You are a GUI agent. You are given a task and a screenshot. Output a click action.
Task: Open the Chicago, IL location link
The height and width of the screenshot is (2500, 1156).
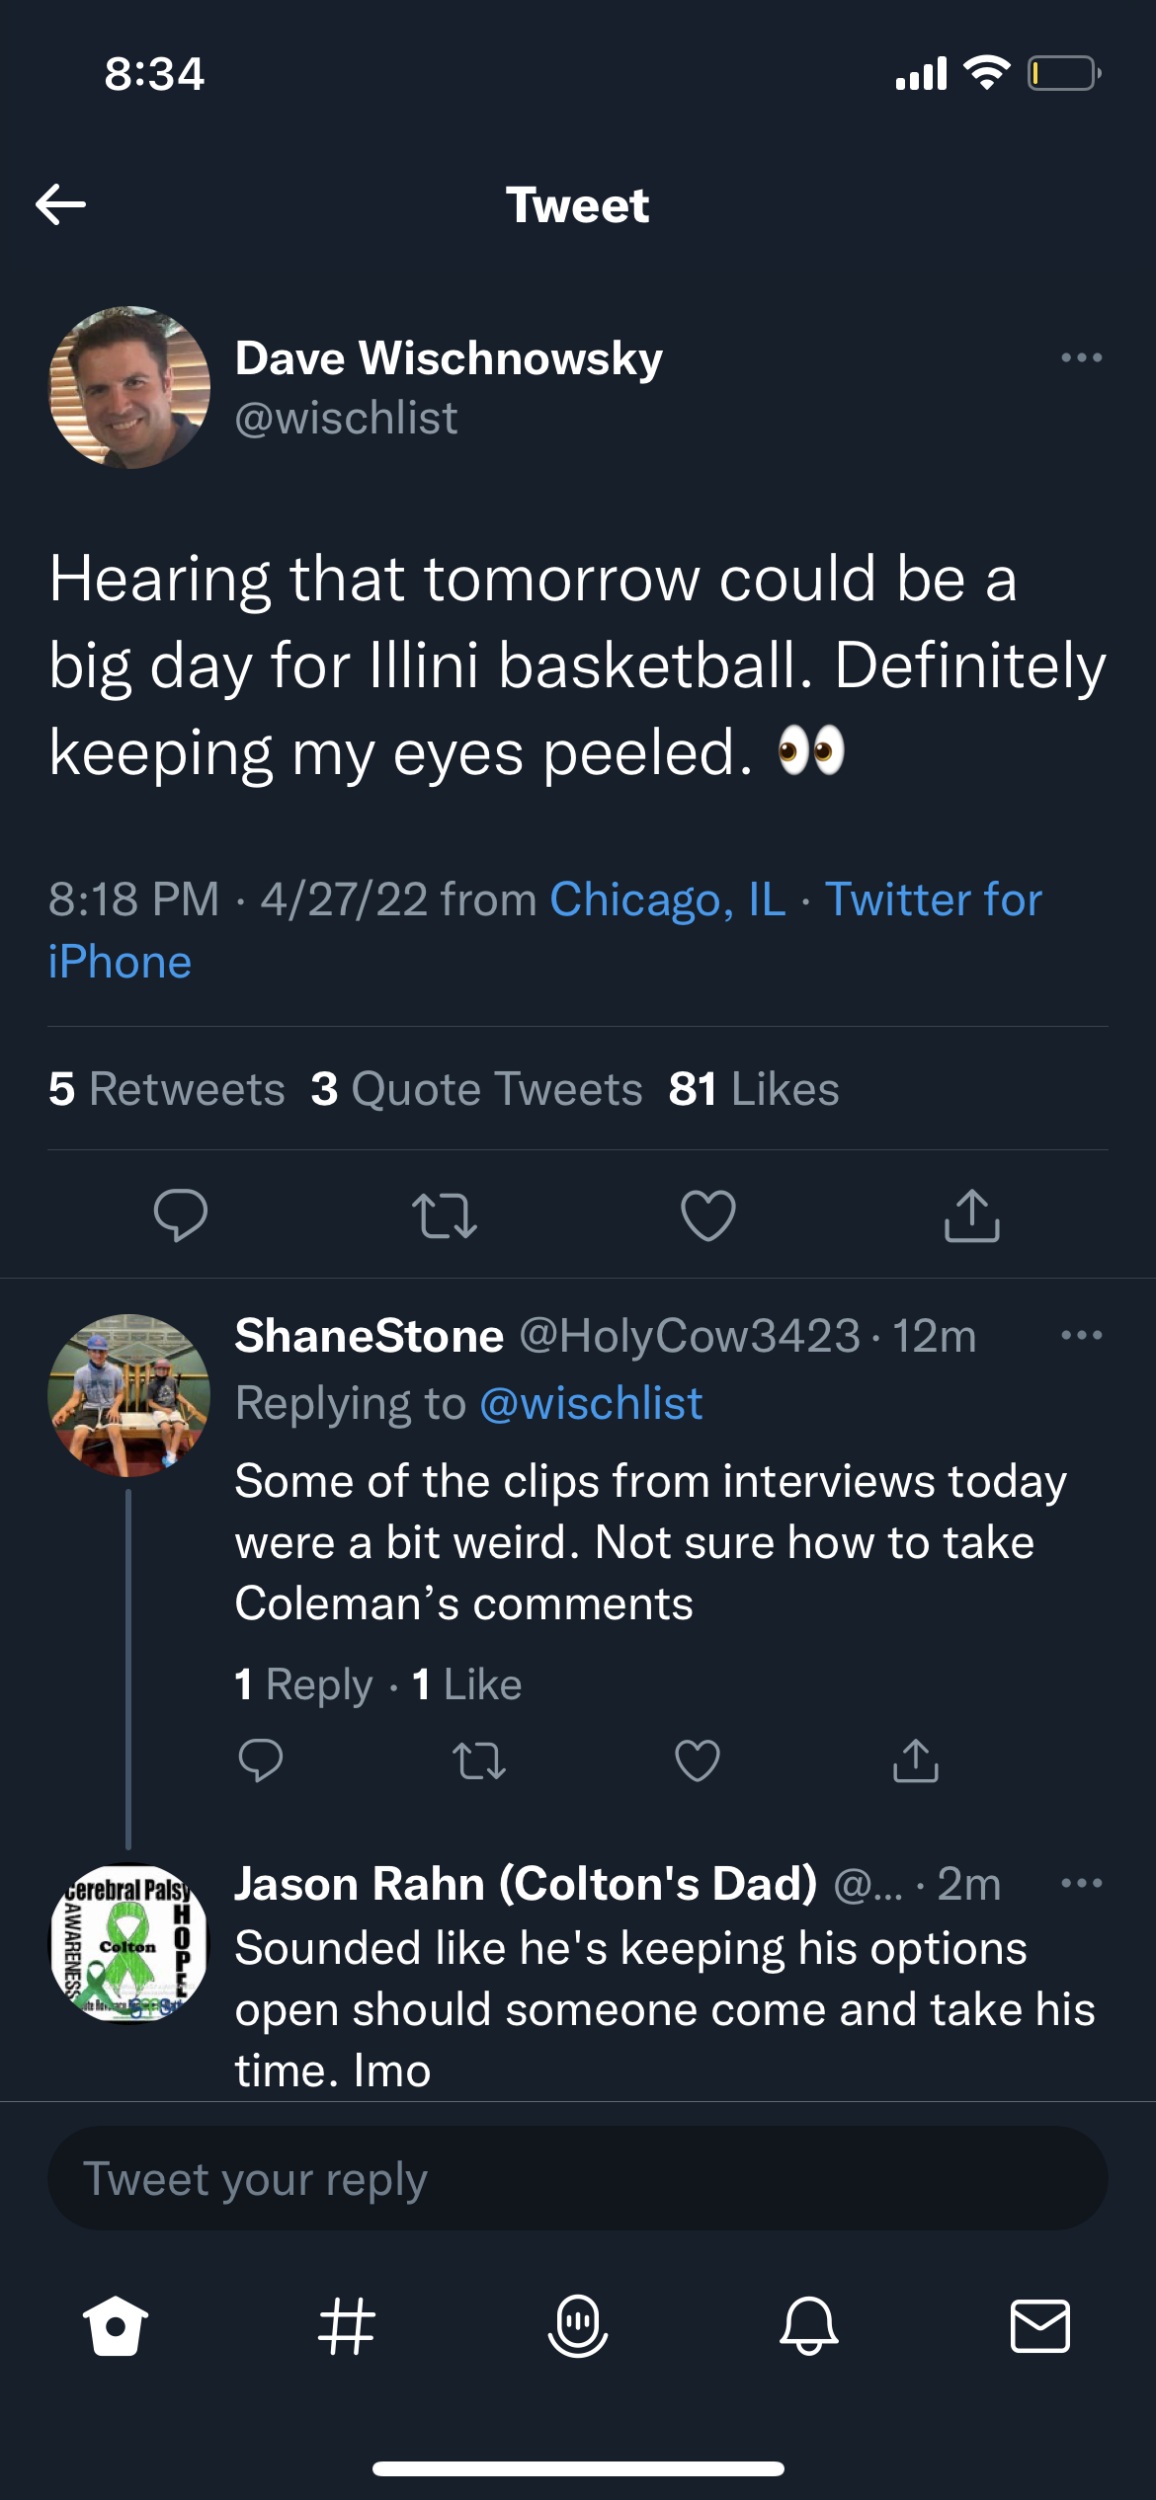(x=668, y=899)
